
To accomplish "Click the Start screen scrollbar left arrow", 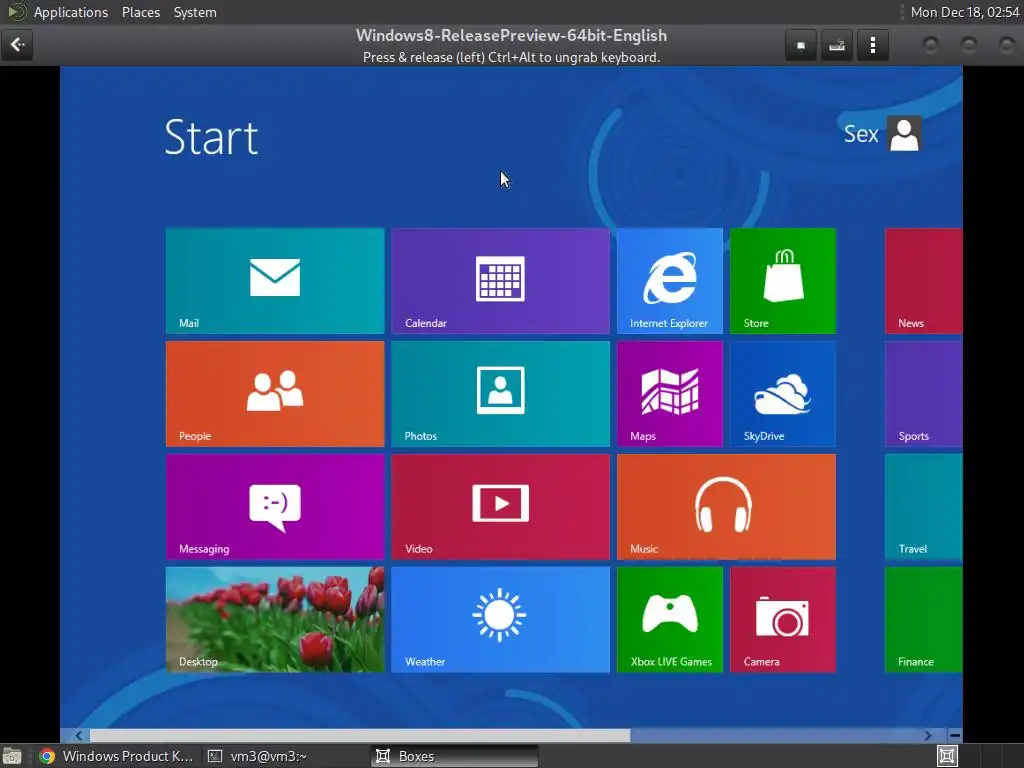I will (78, 735).
